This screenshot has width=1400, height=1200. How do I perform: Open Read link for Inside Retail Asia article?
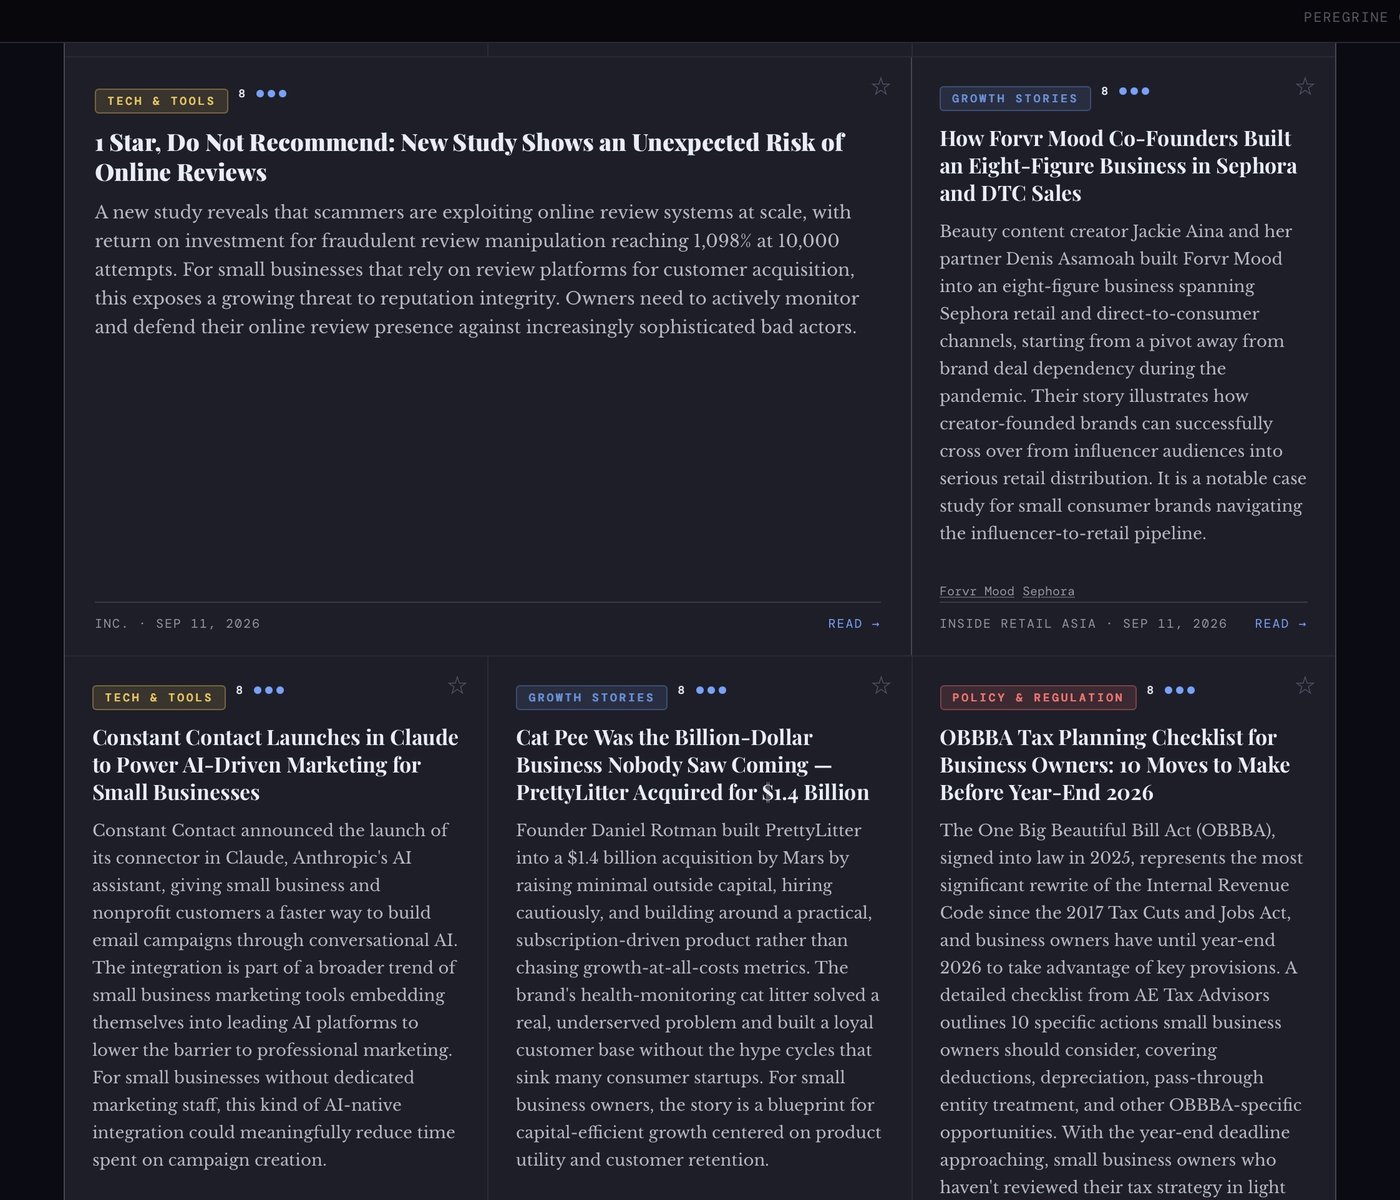coord(1281,624)
